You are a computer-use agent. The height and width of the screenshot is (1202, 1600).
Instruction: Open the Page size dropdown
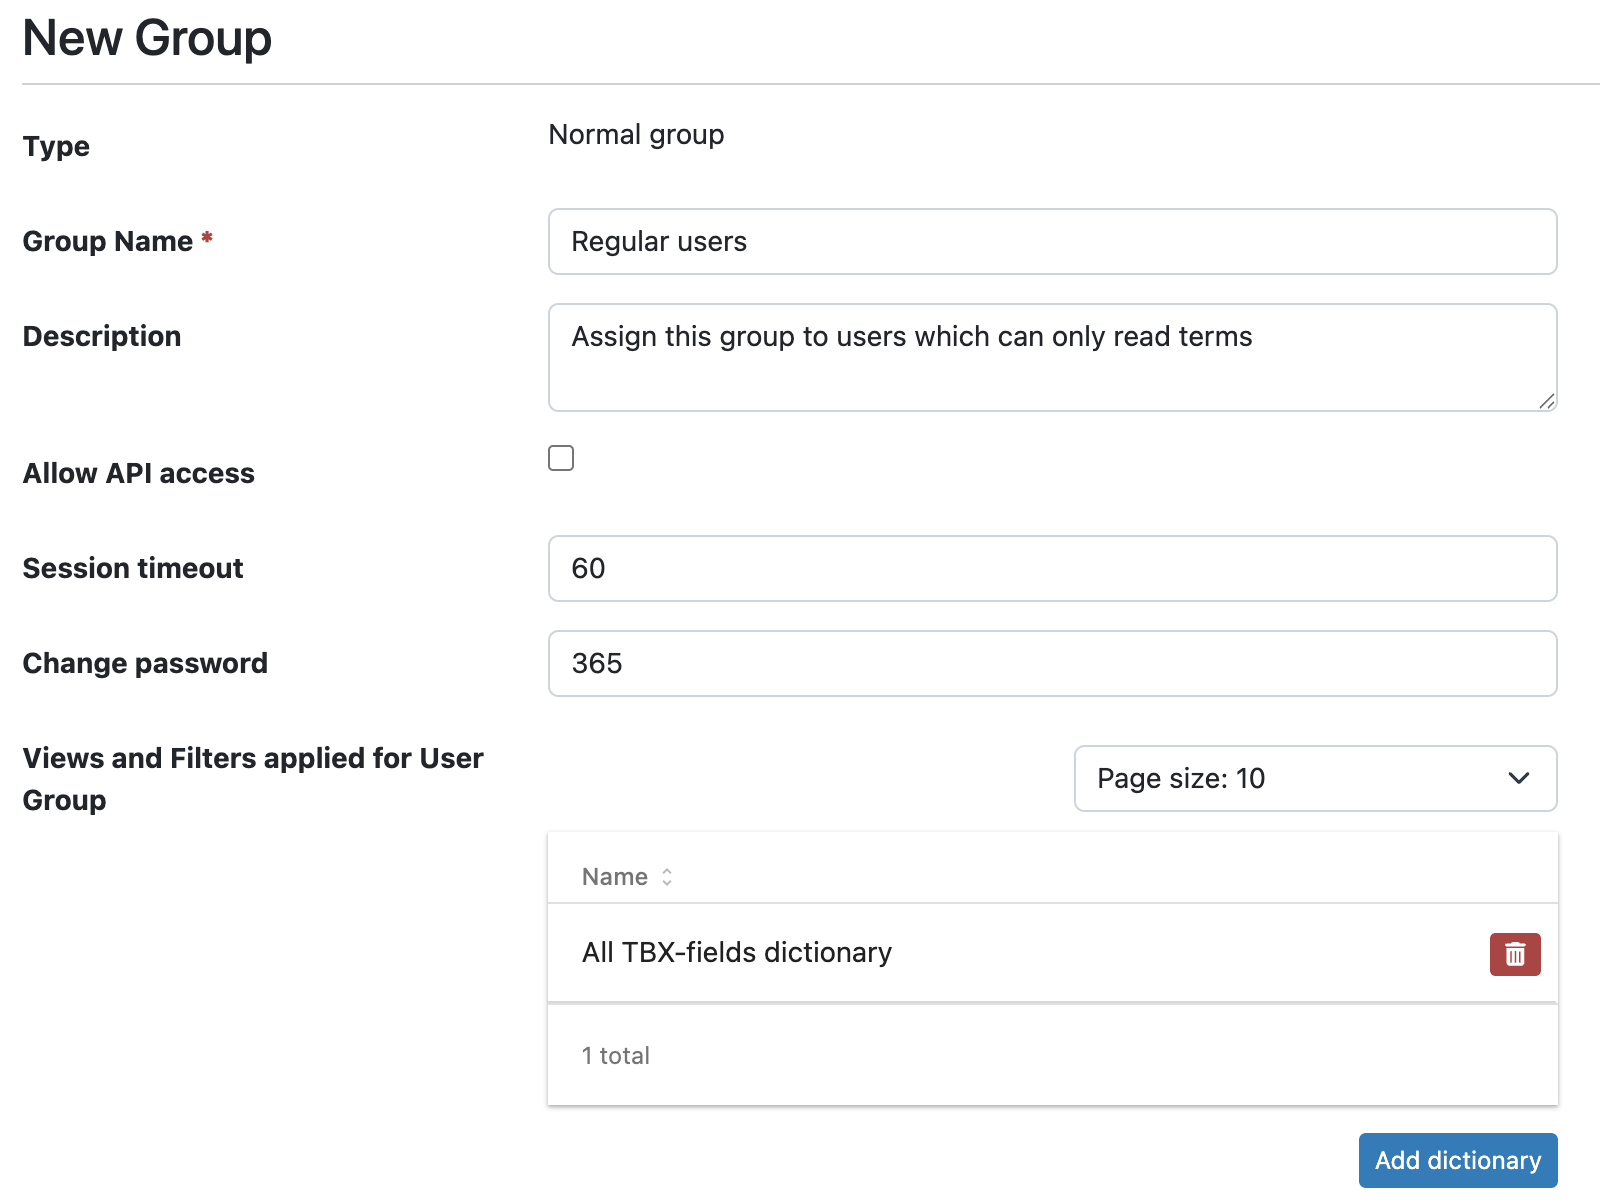click(x=1315, y=778)
